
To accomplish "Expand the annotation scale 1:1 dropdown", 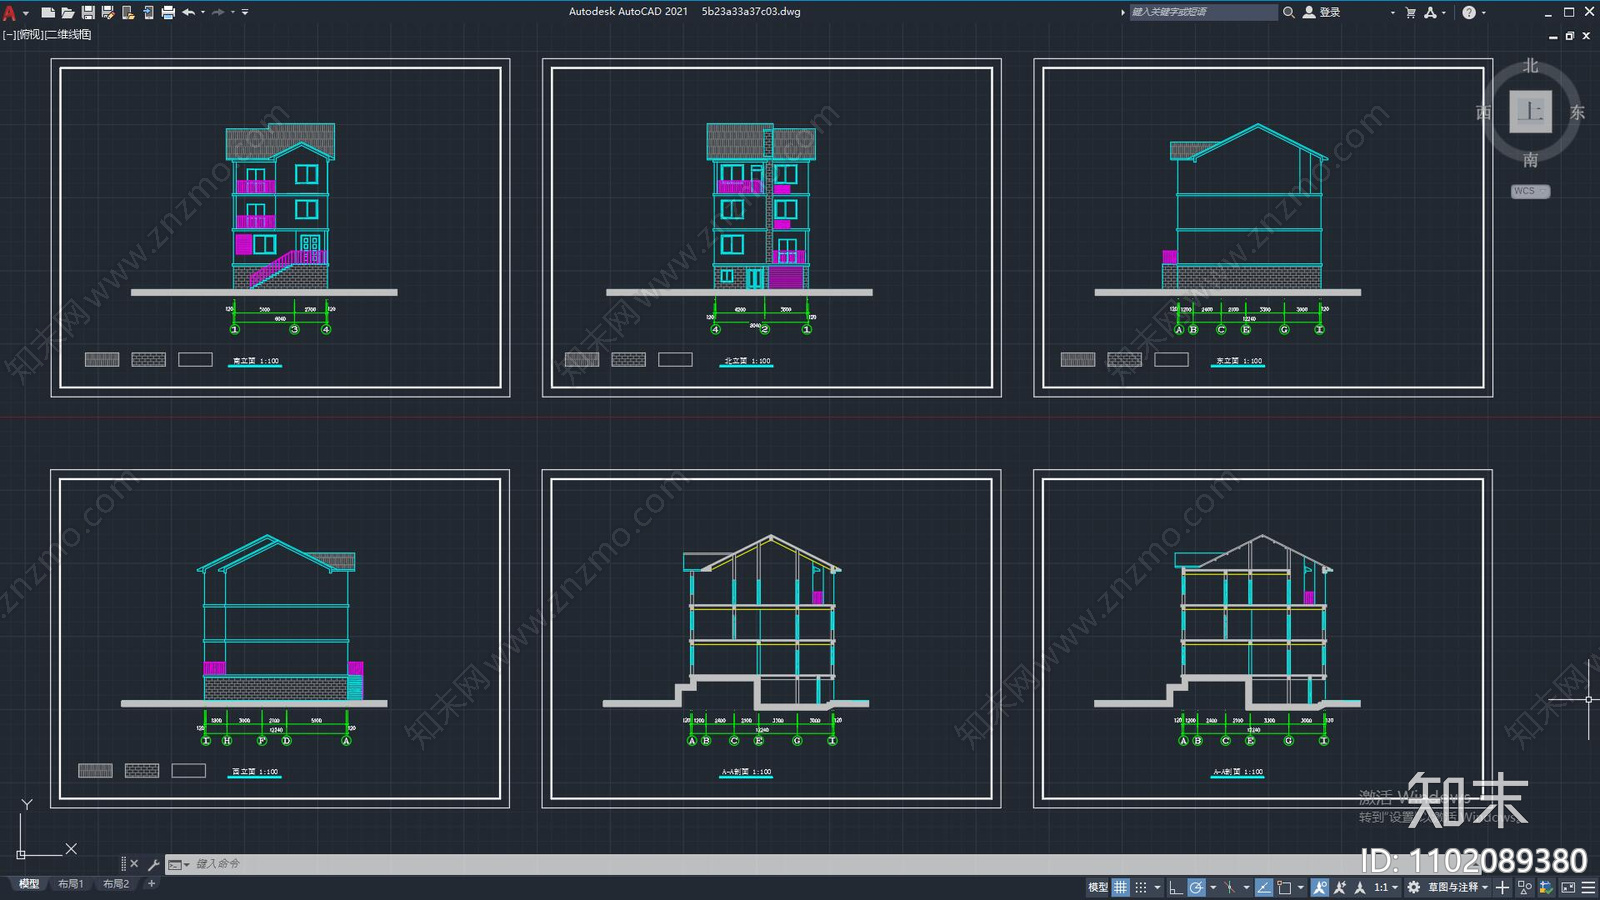I will click(1385, 887).
